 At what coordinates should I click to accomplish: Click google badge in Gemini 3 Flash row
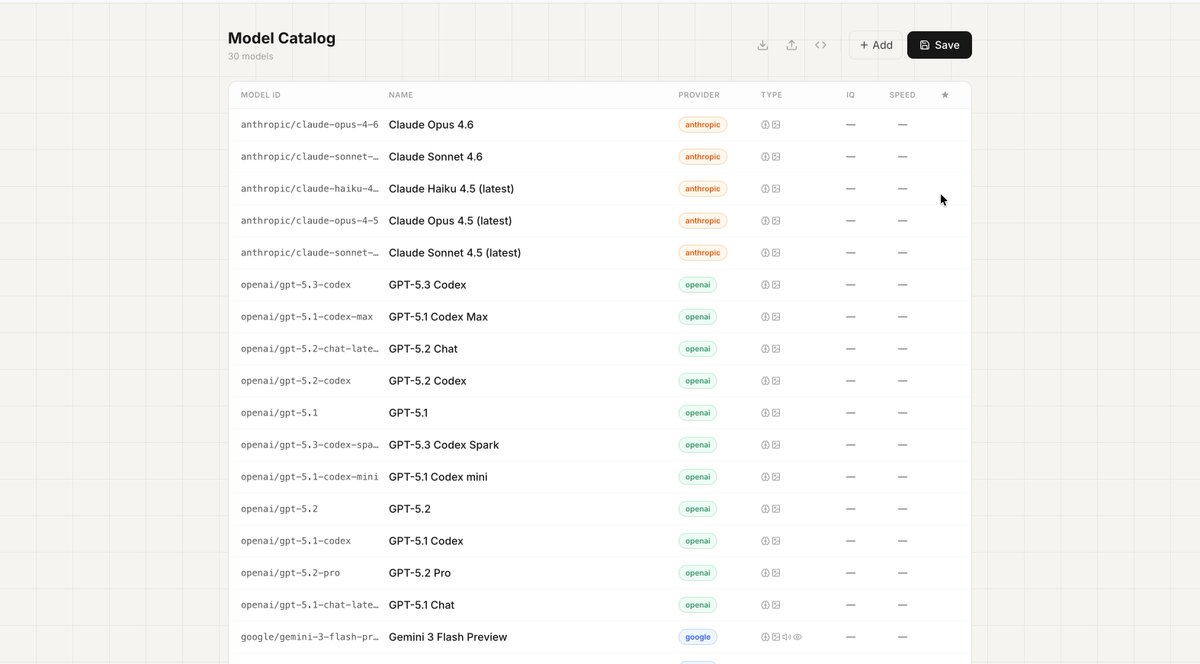pyautogui.click(x=698, y=637)
